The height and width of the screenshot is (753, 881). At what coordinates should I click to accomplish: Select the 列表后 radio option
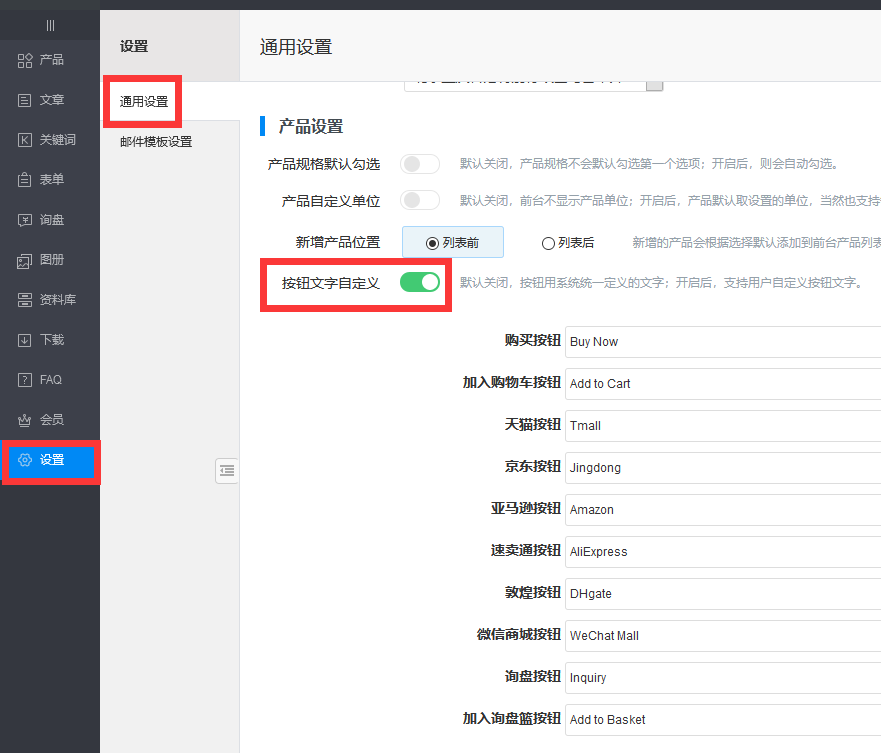[x=548, y=243]
